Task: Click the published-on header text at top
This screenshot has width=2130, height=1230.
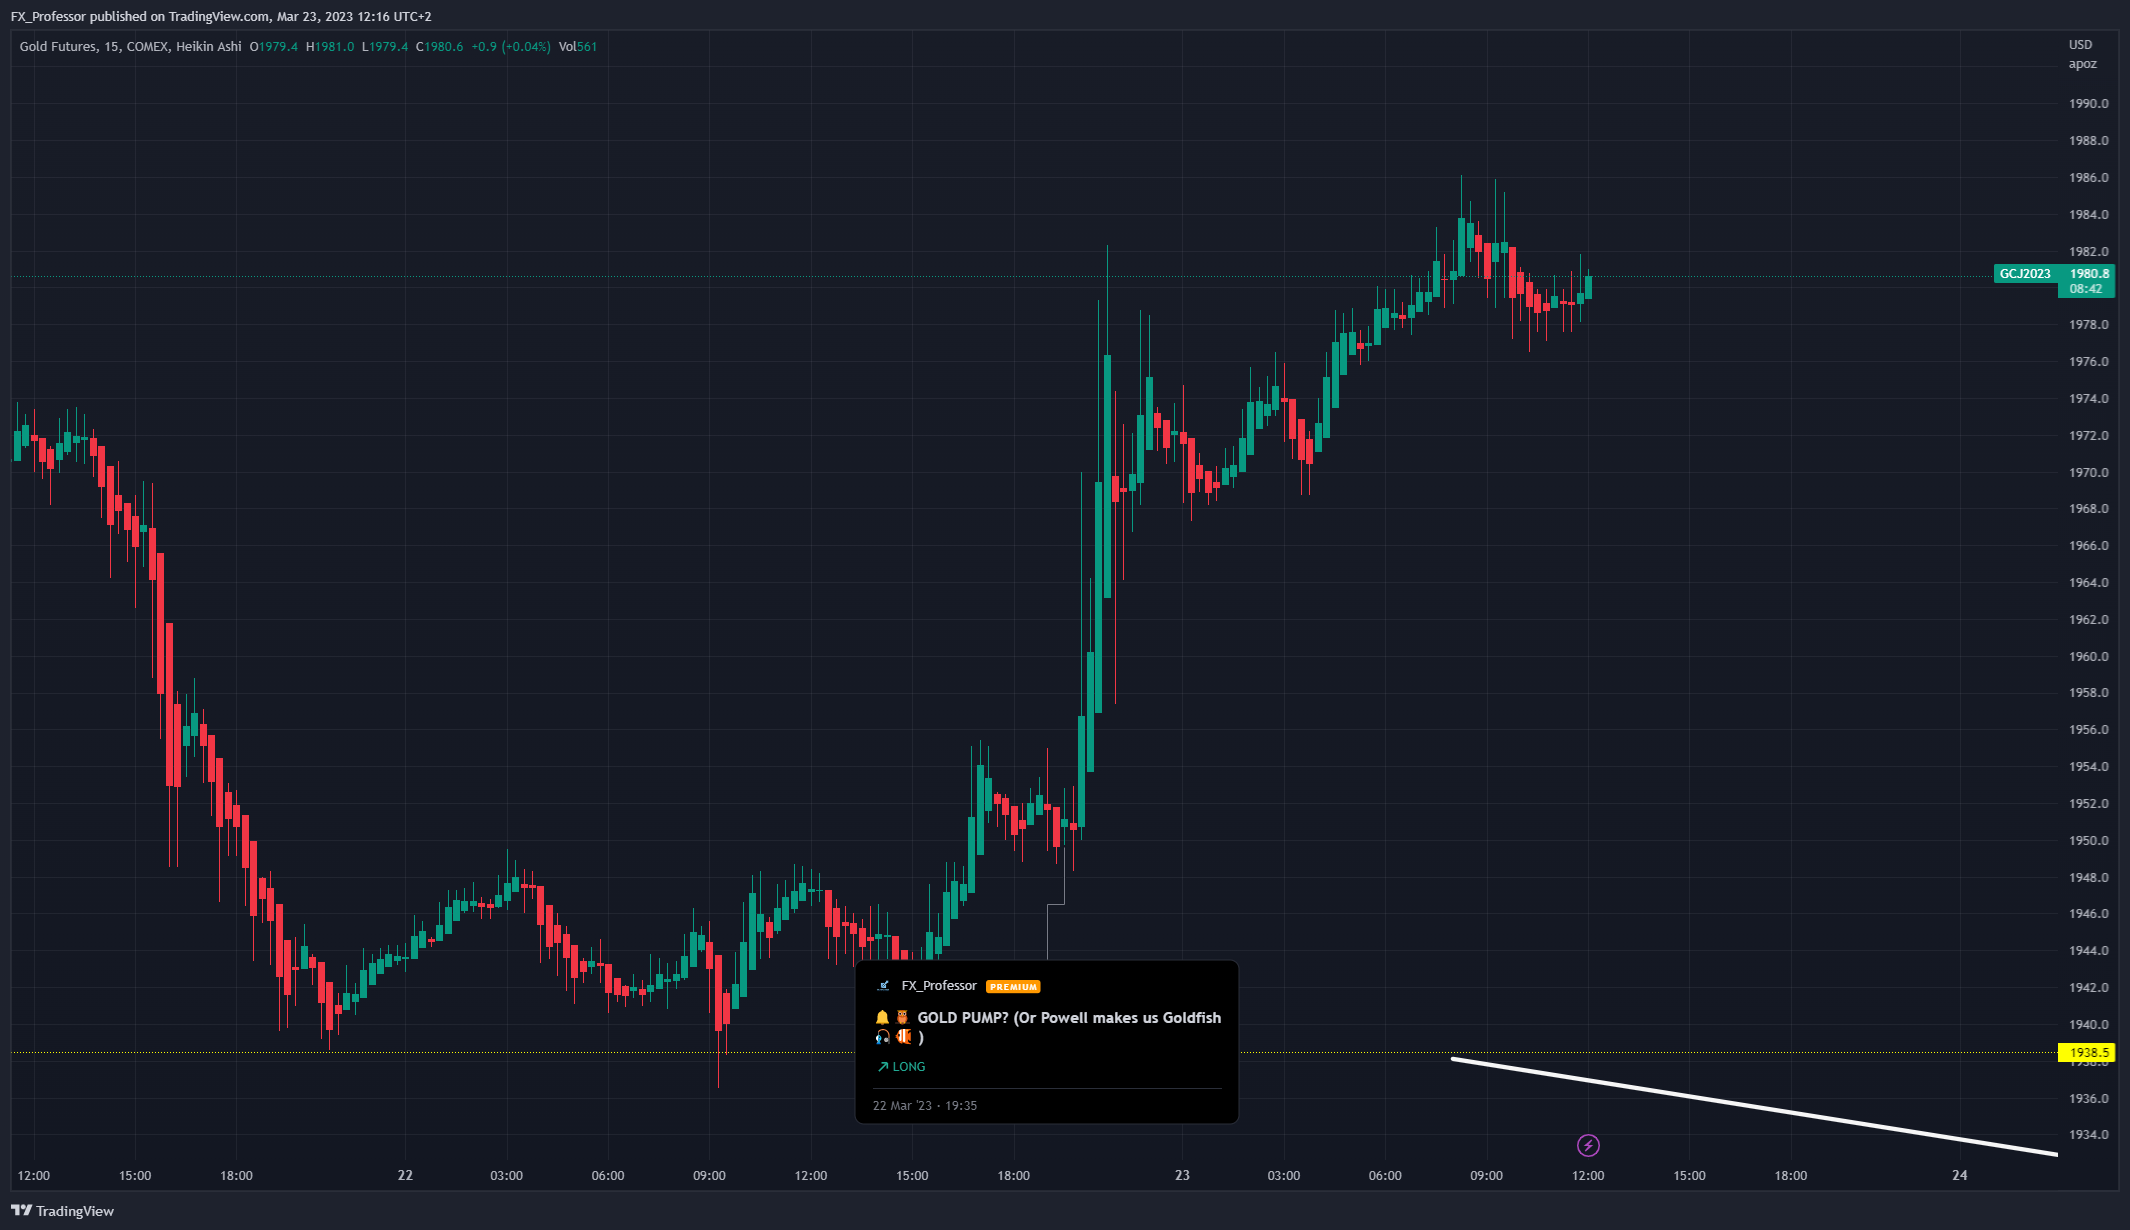Action: tap(221, 17)
